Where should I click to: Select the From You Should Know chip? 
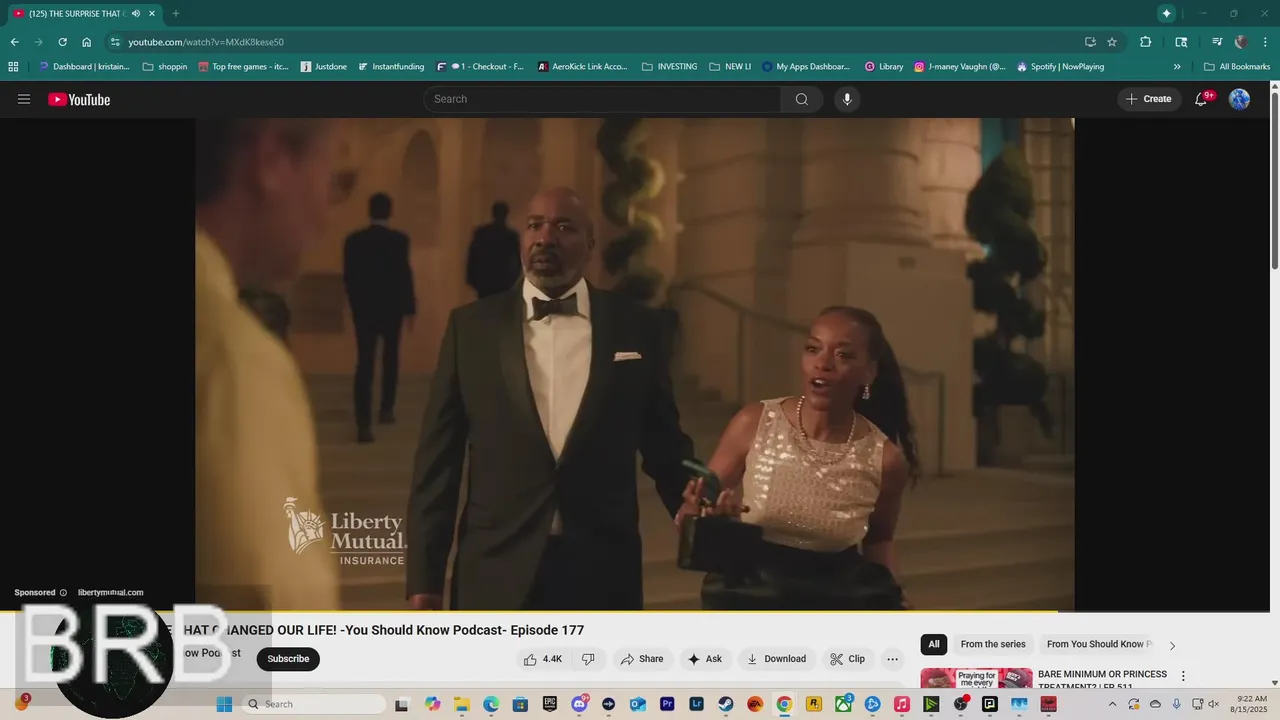(x=1098, y=644)
